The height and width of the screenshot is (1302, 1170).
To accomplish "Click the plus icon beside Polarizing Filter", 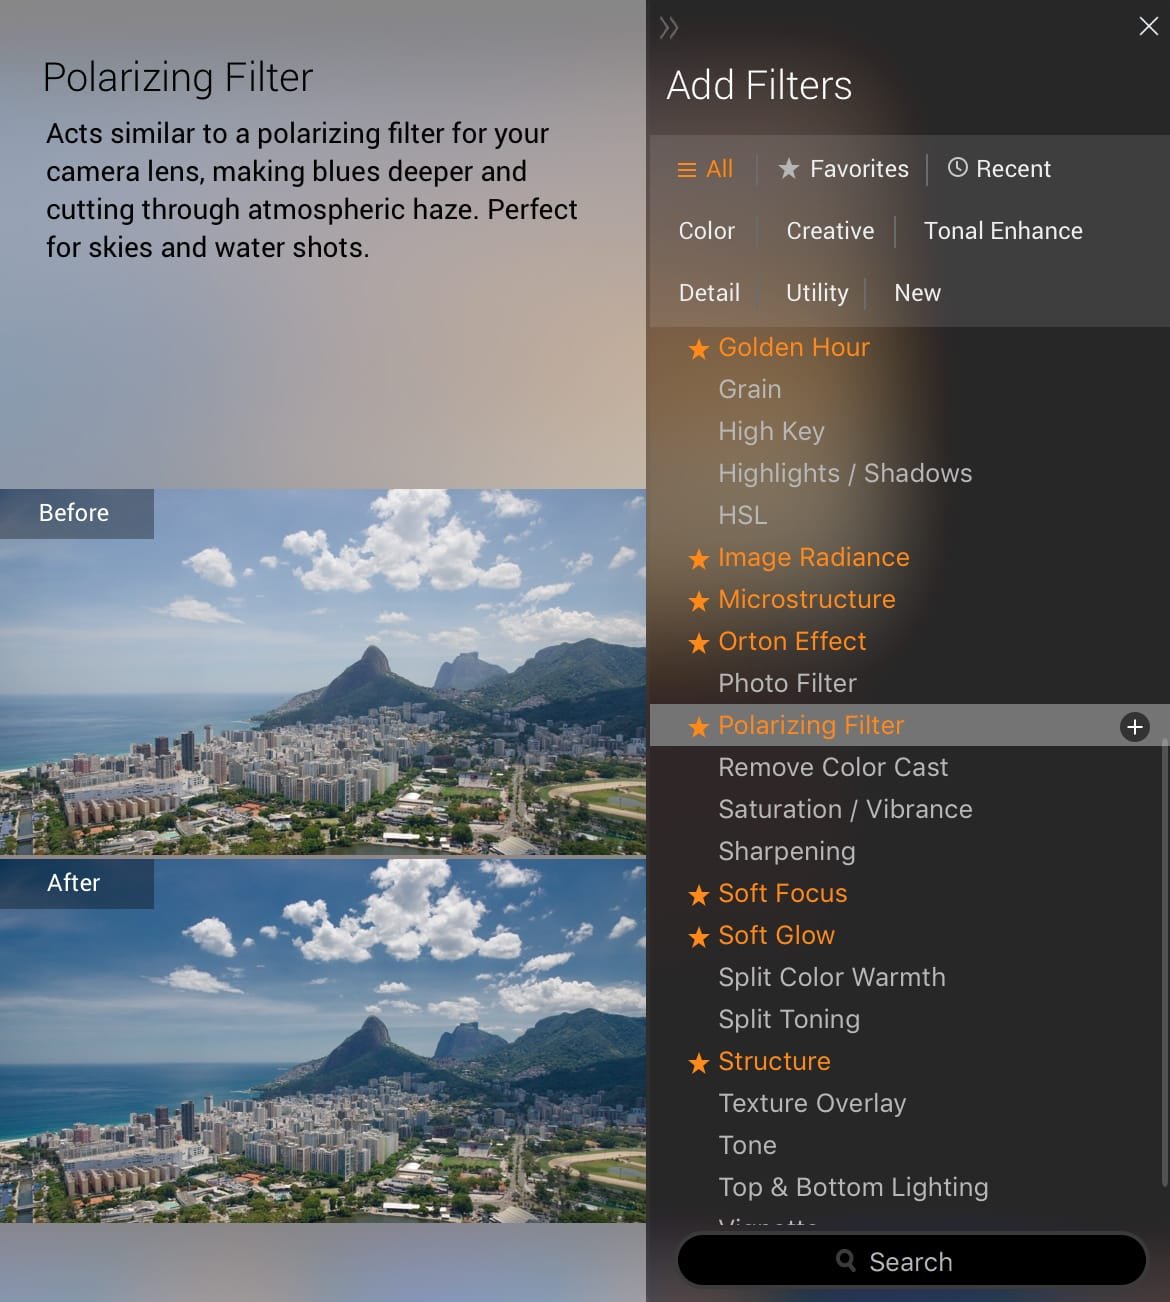I will [1134, 727].
